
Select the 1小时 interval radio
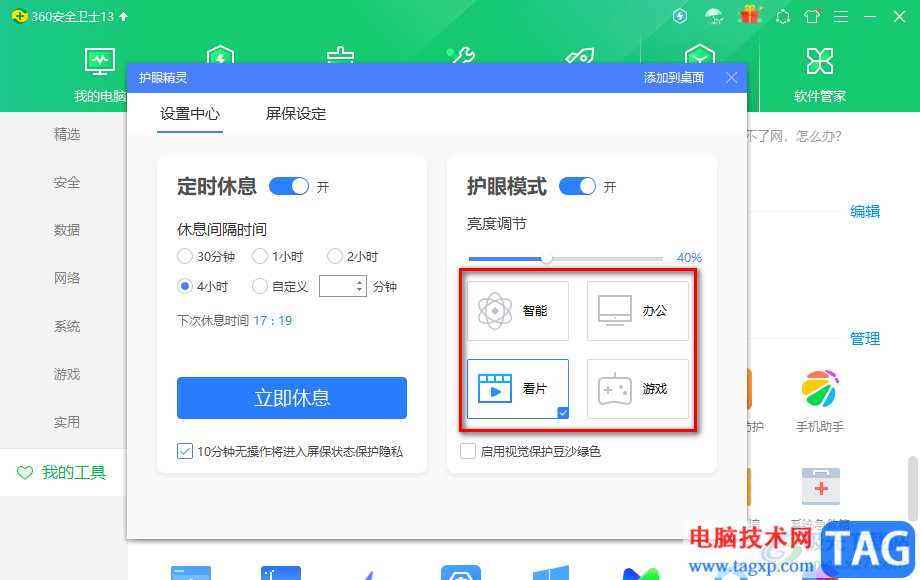tap(259, 256)
